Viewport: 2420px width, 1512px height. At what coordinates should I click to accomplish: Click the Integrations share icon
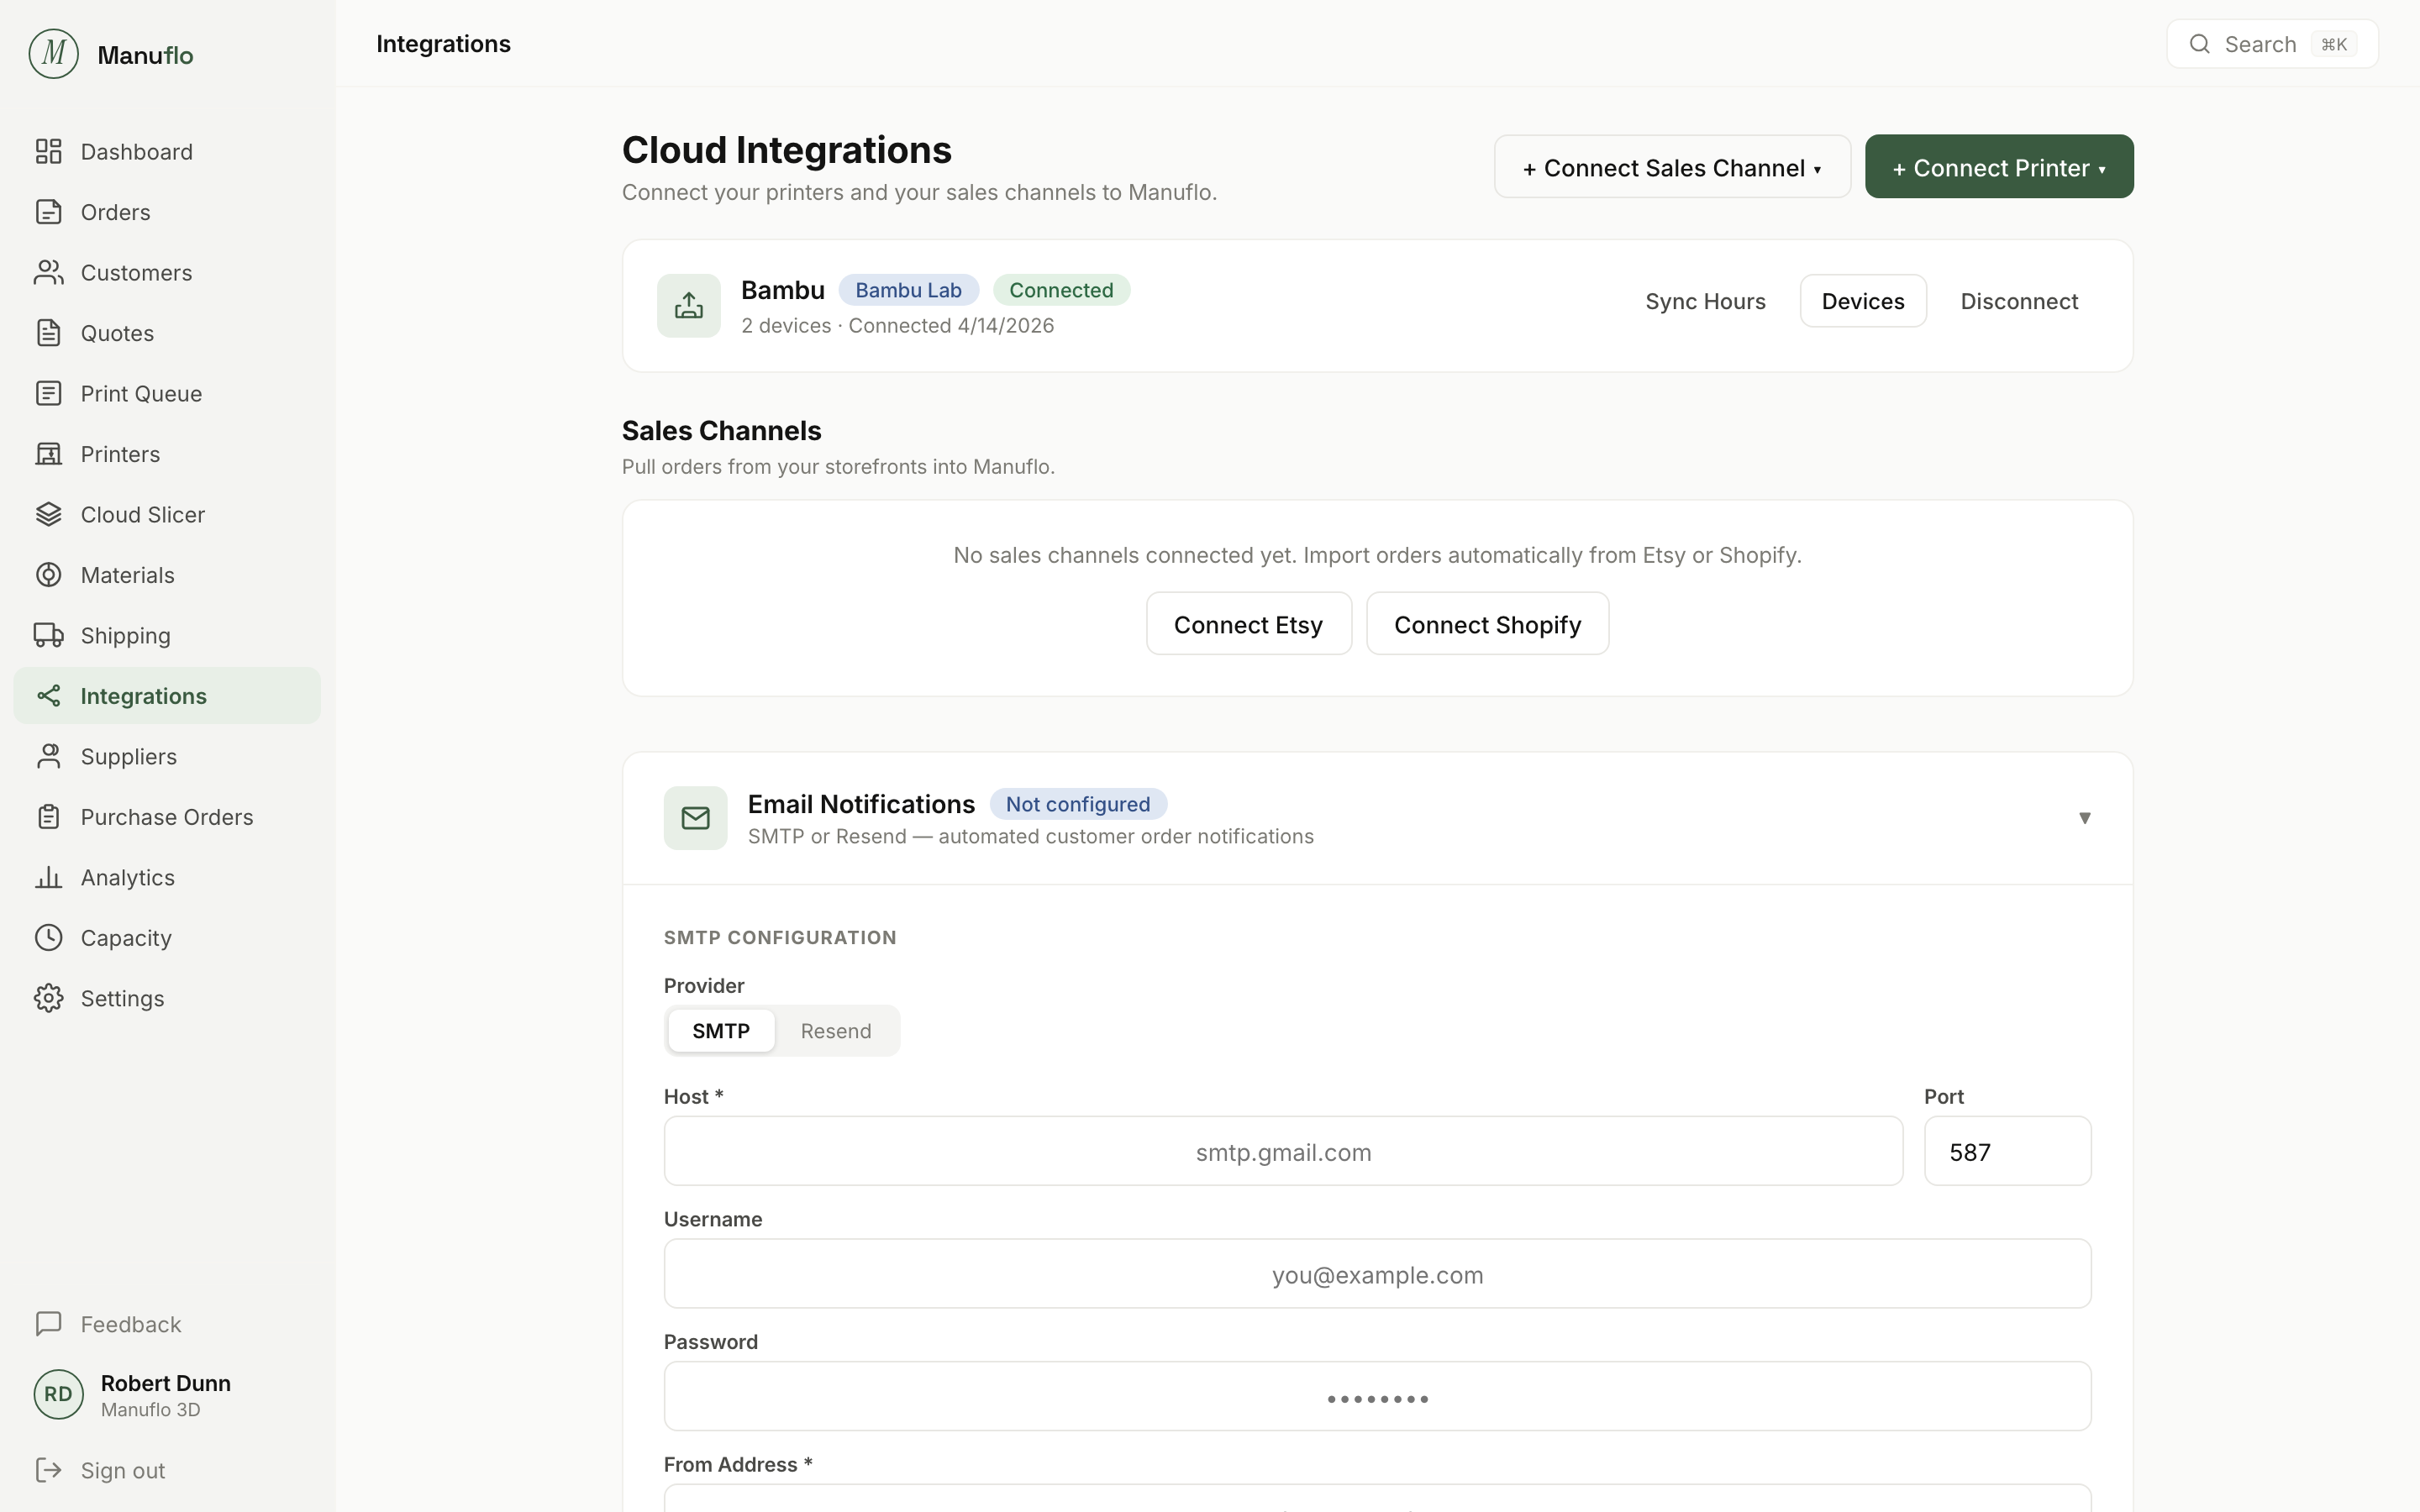tap(48, 696)
